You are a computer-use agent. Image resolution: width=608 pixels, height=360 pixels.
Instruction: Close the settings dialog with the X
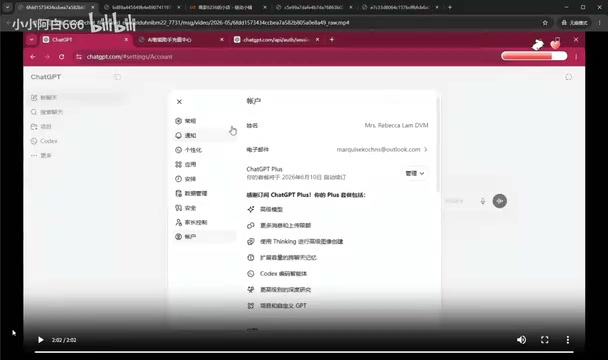coord(179,102)
